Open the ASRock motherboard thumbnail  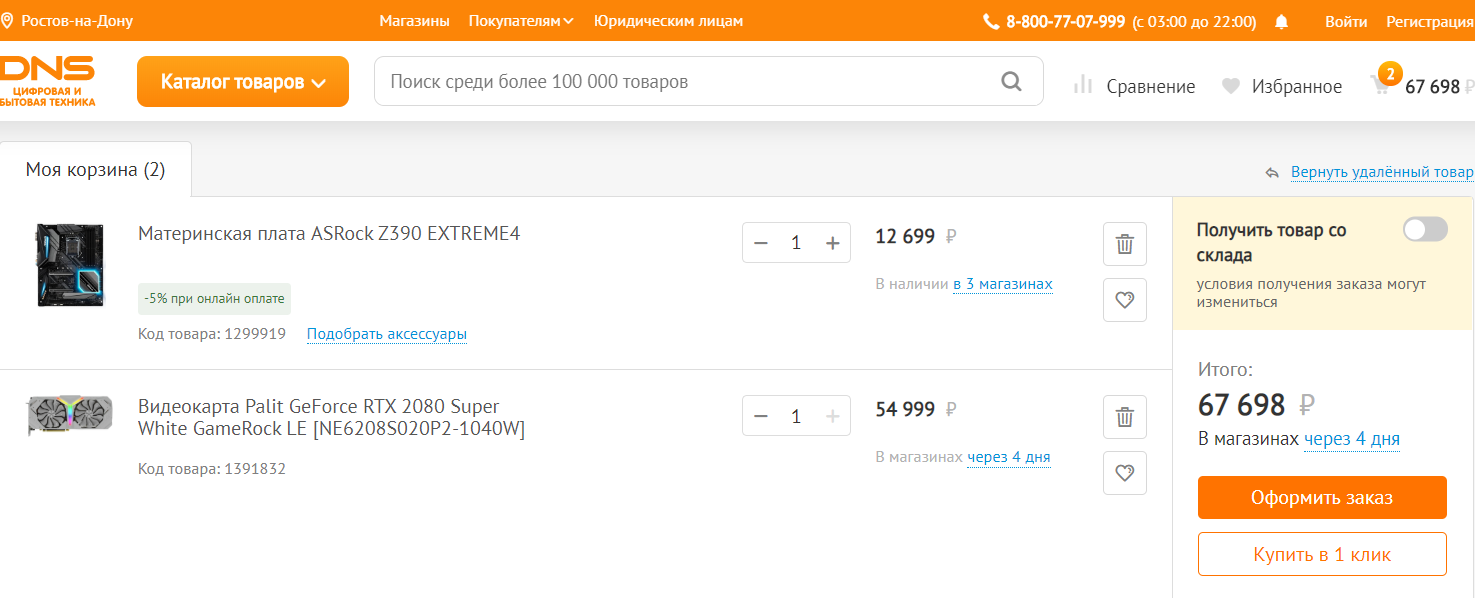(x=68, y=264)
